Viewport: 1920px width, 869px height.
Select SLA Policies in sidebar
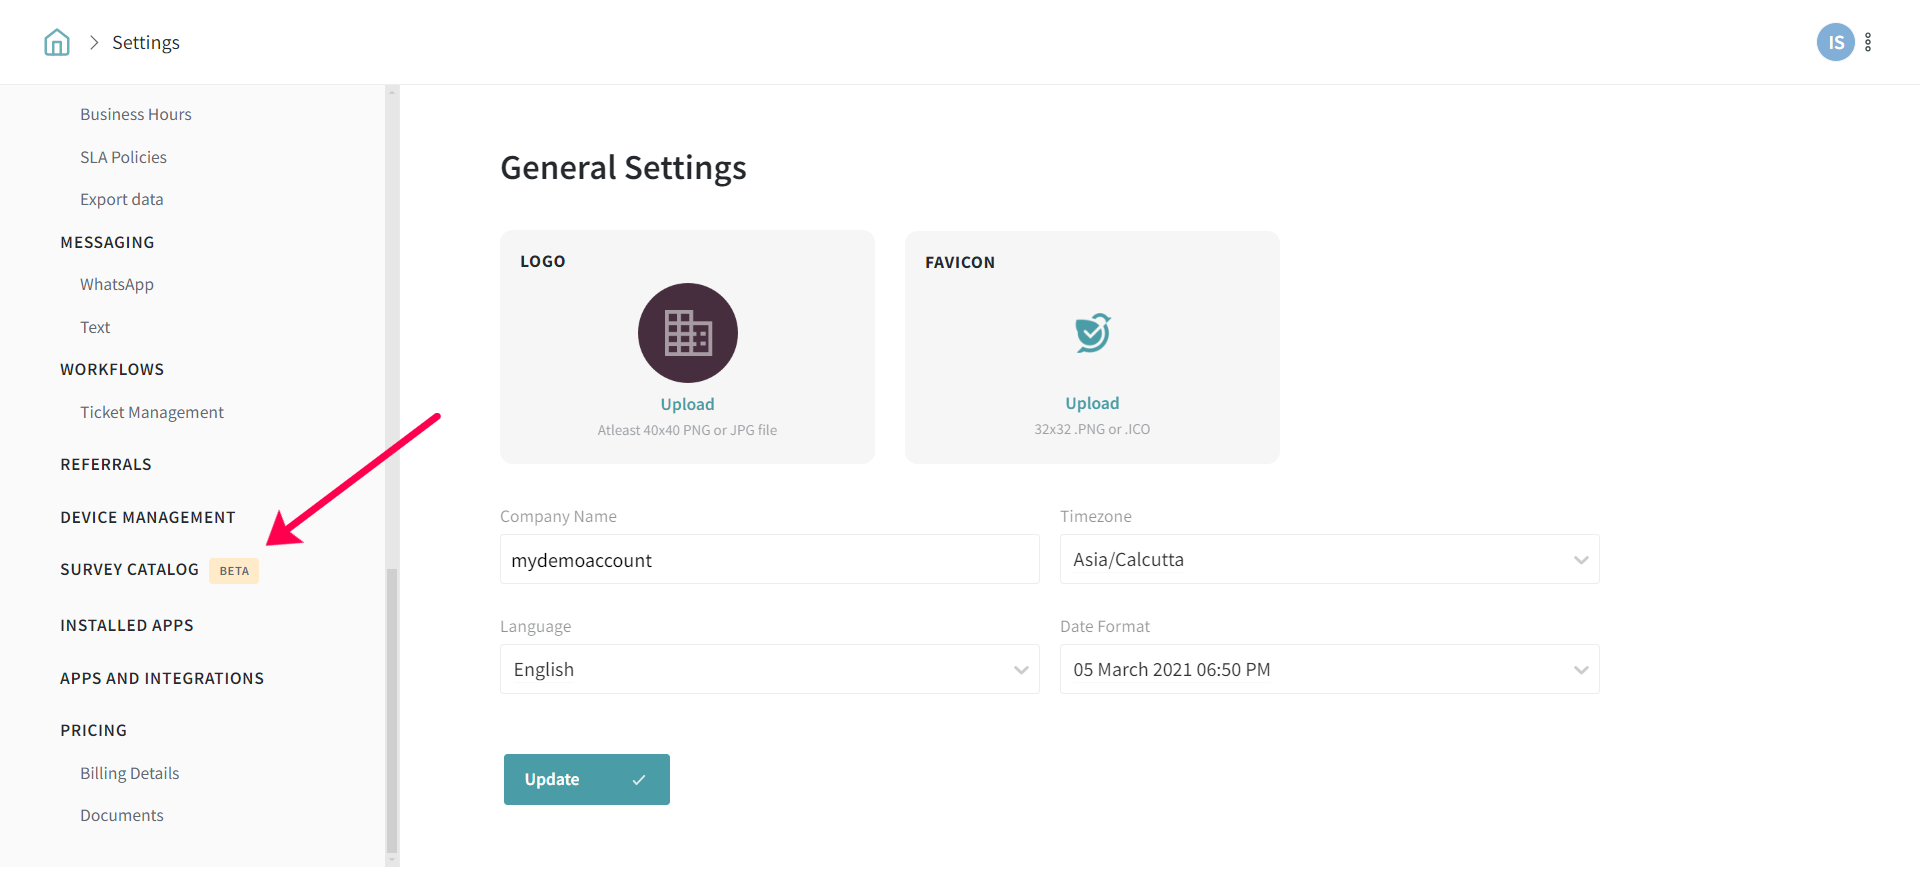(124, 158)
